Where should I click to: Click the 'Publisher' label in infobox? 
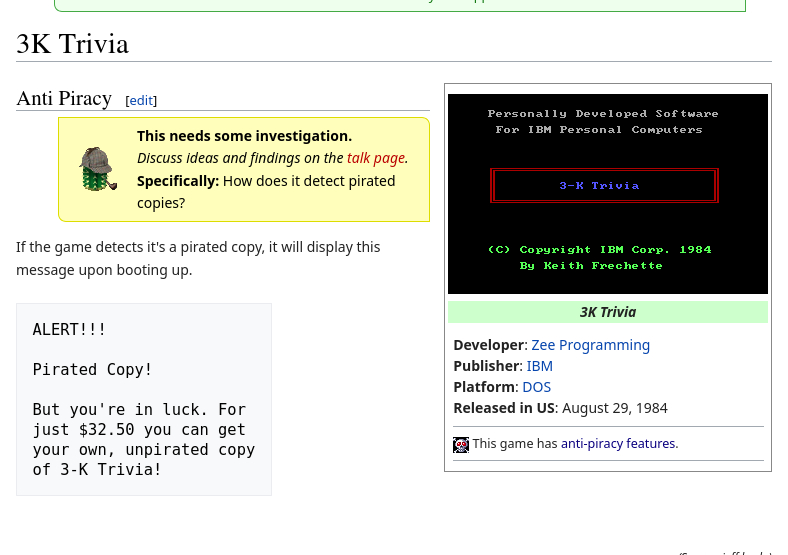tap(485, 366)
